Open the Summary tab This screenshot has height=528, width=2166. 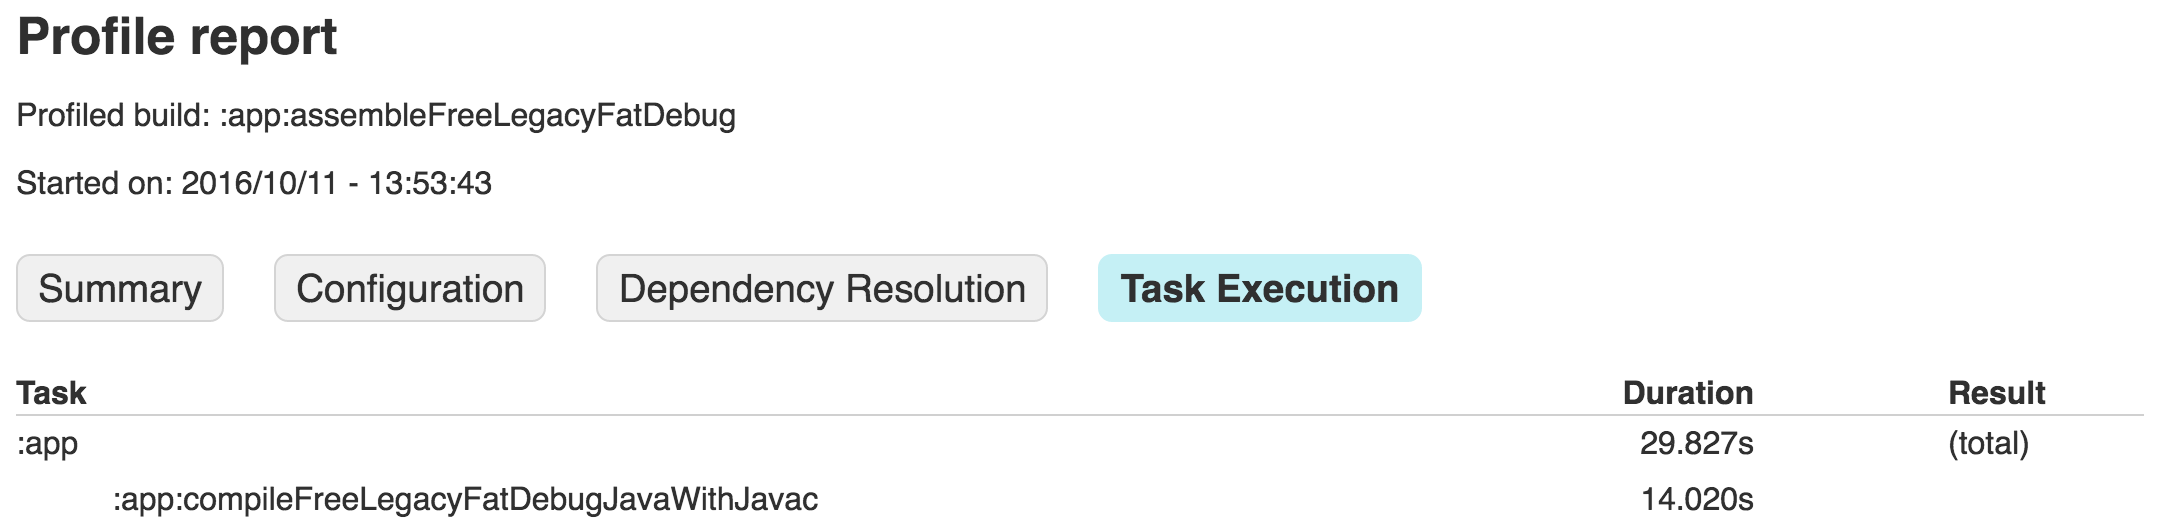[x=120, y=289]
